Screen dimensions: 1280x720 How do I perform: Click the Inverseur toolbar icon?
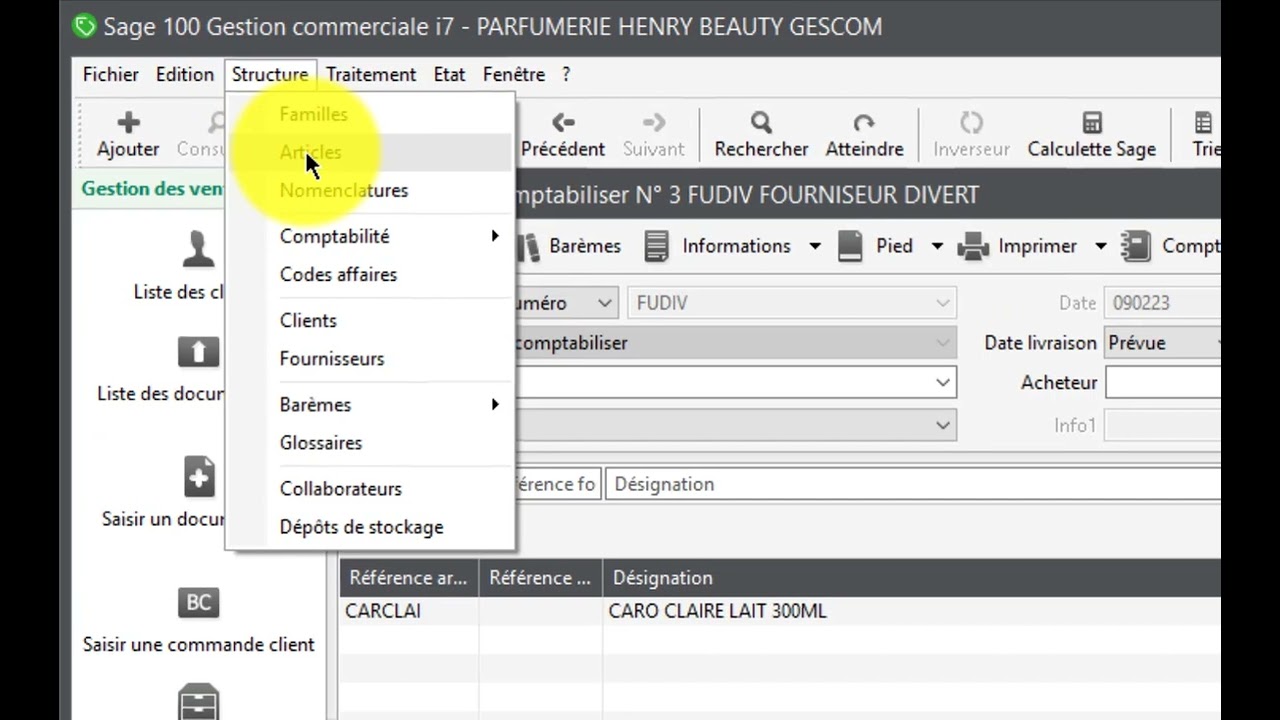[971, 123]
